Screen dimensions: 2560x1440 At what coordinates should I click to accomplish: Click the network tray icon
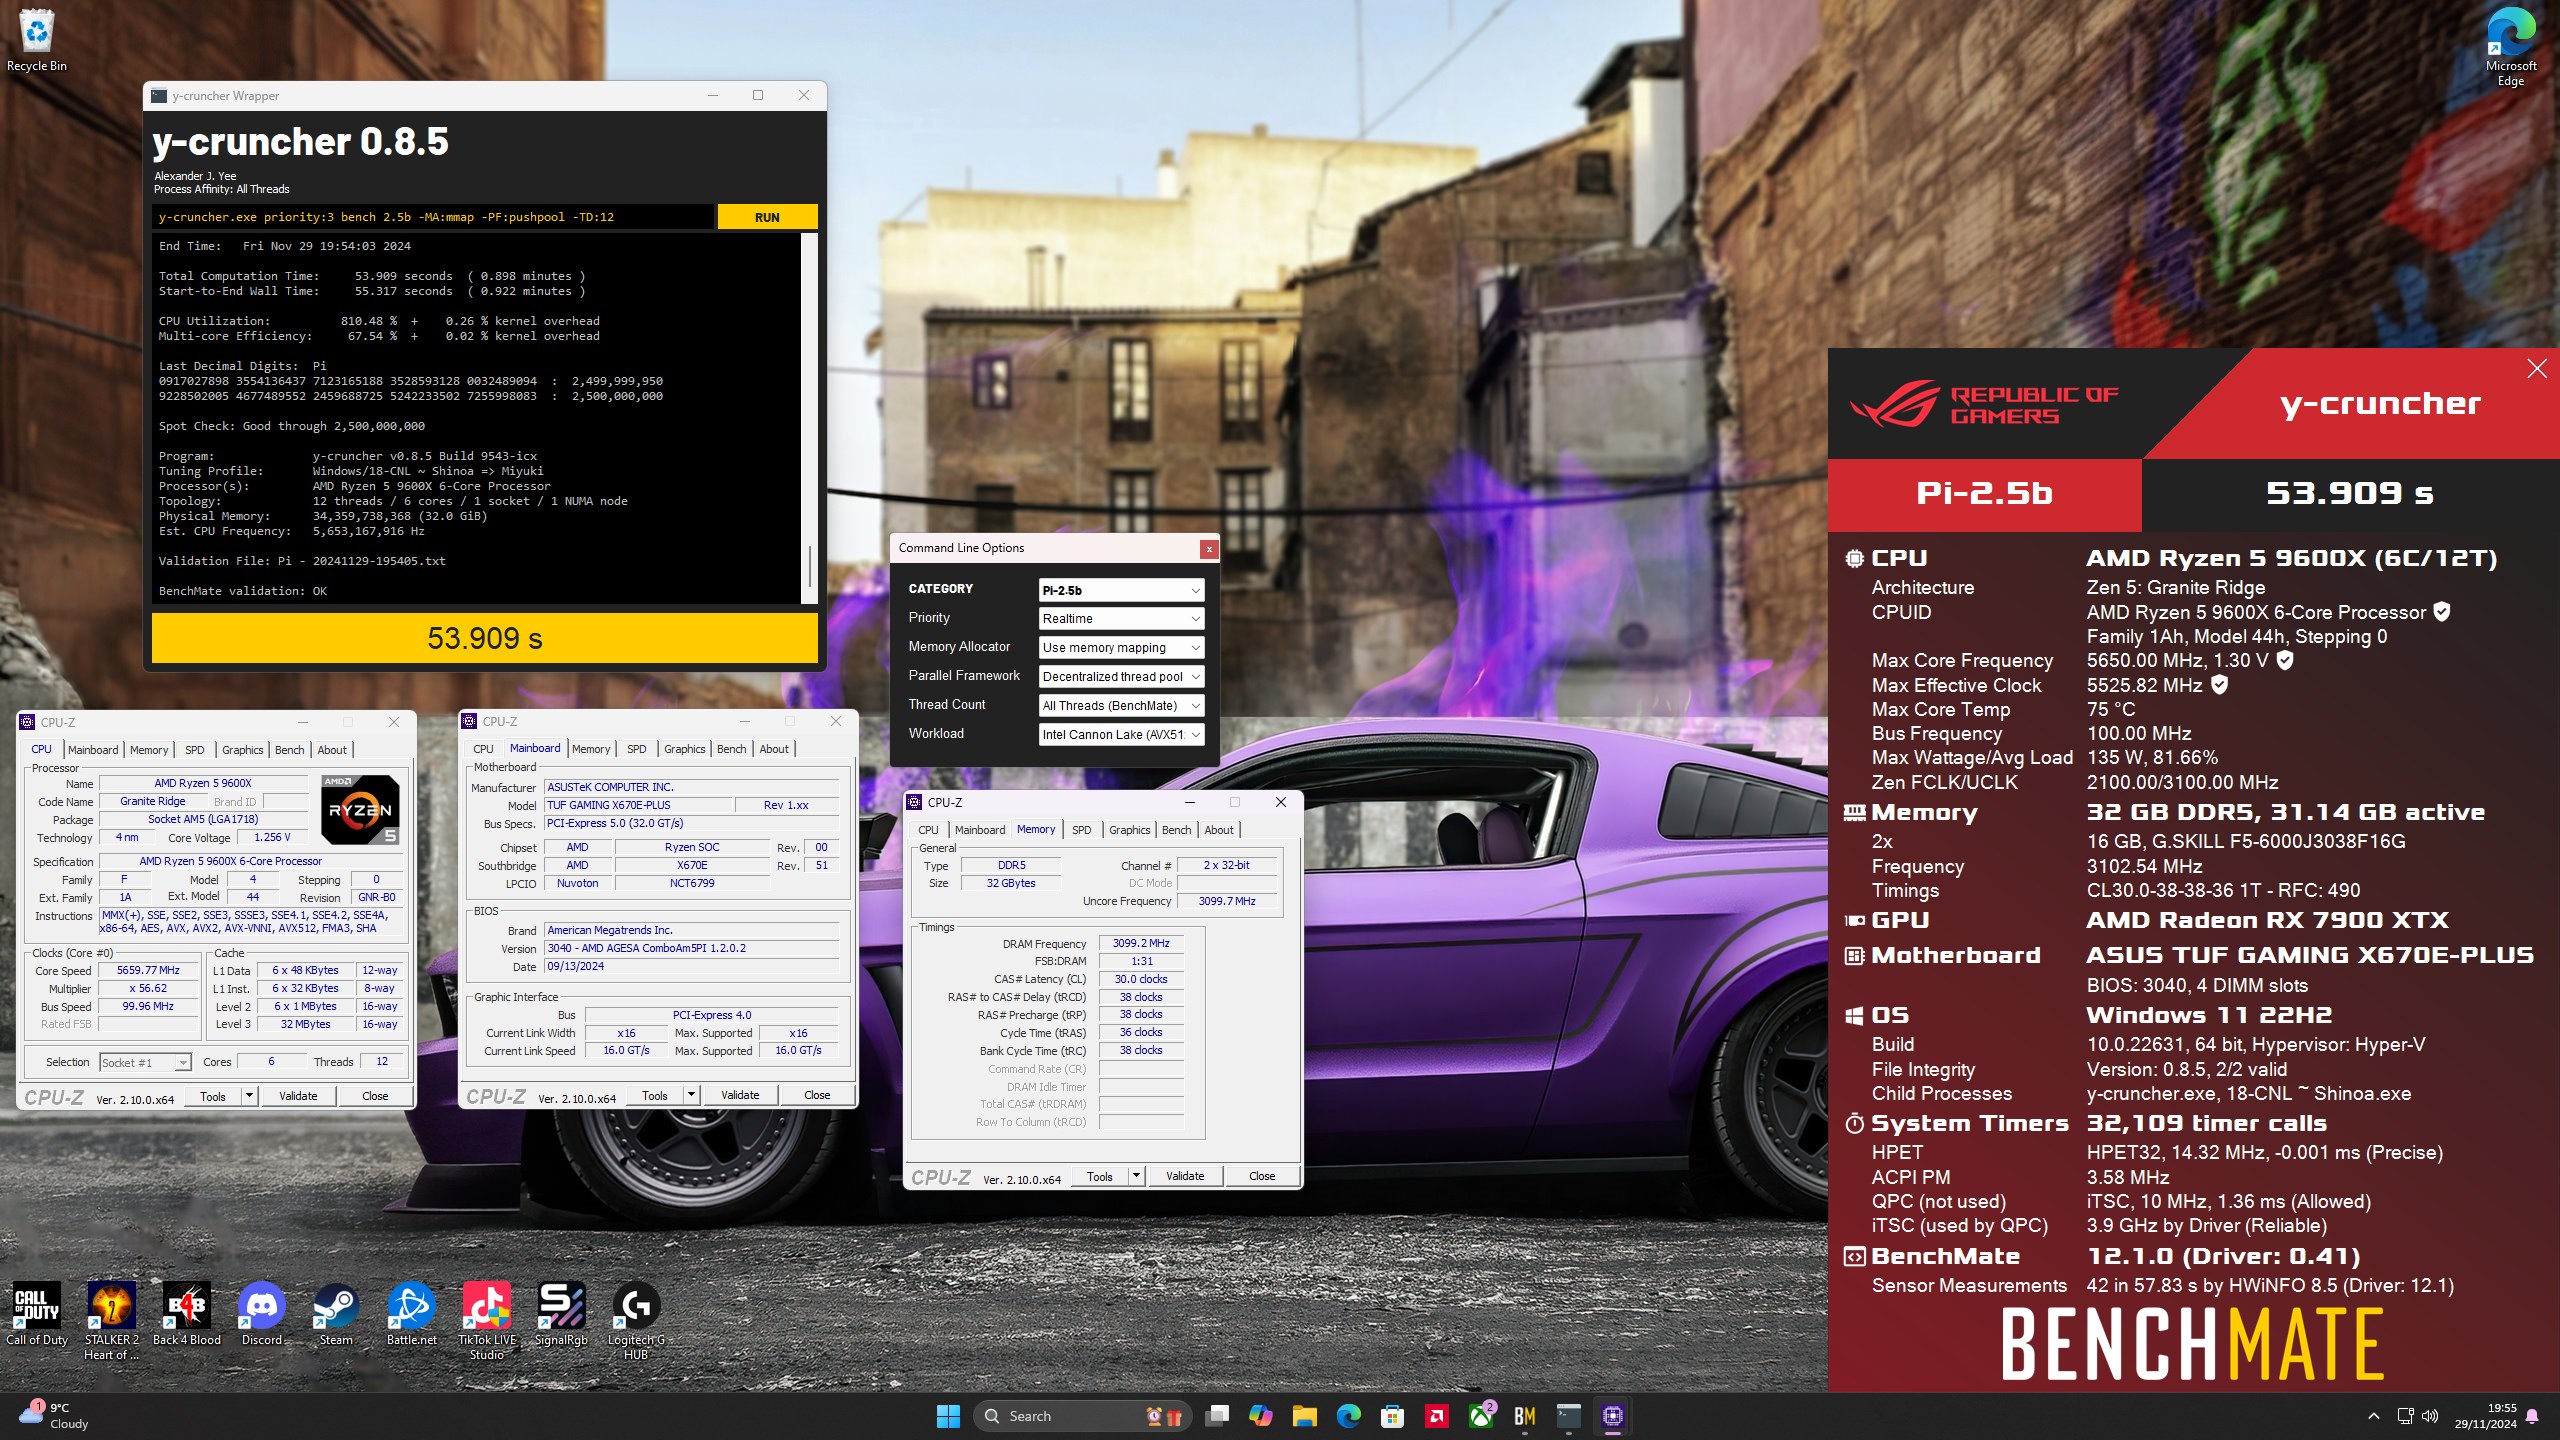pyautogui.click(x=2404, y=1416)
